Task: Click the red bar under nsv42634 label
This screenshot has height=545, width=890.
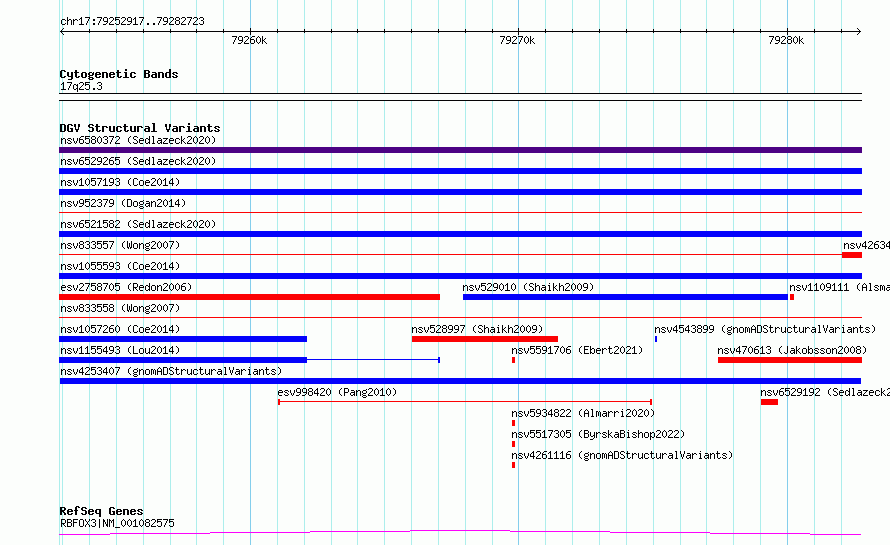Action: click(852, 255)
